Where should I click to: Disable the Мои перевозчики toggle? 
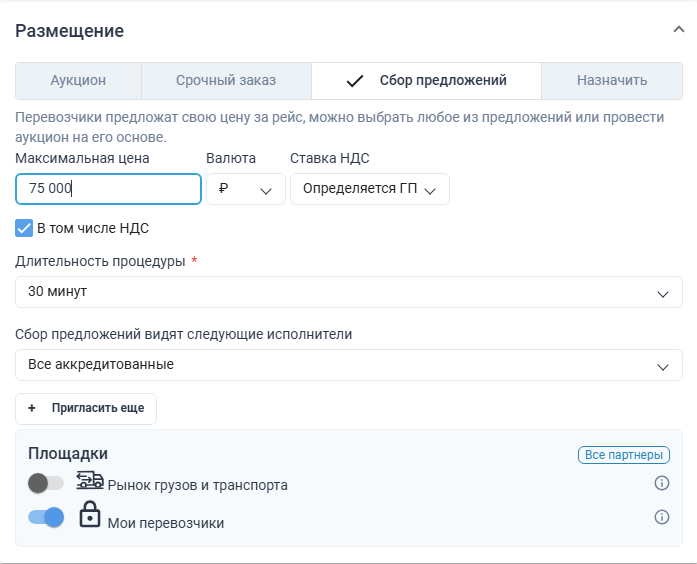click(46, 517)
